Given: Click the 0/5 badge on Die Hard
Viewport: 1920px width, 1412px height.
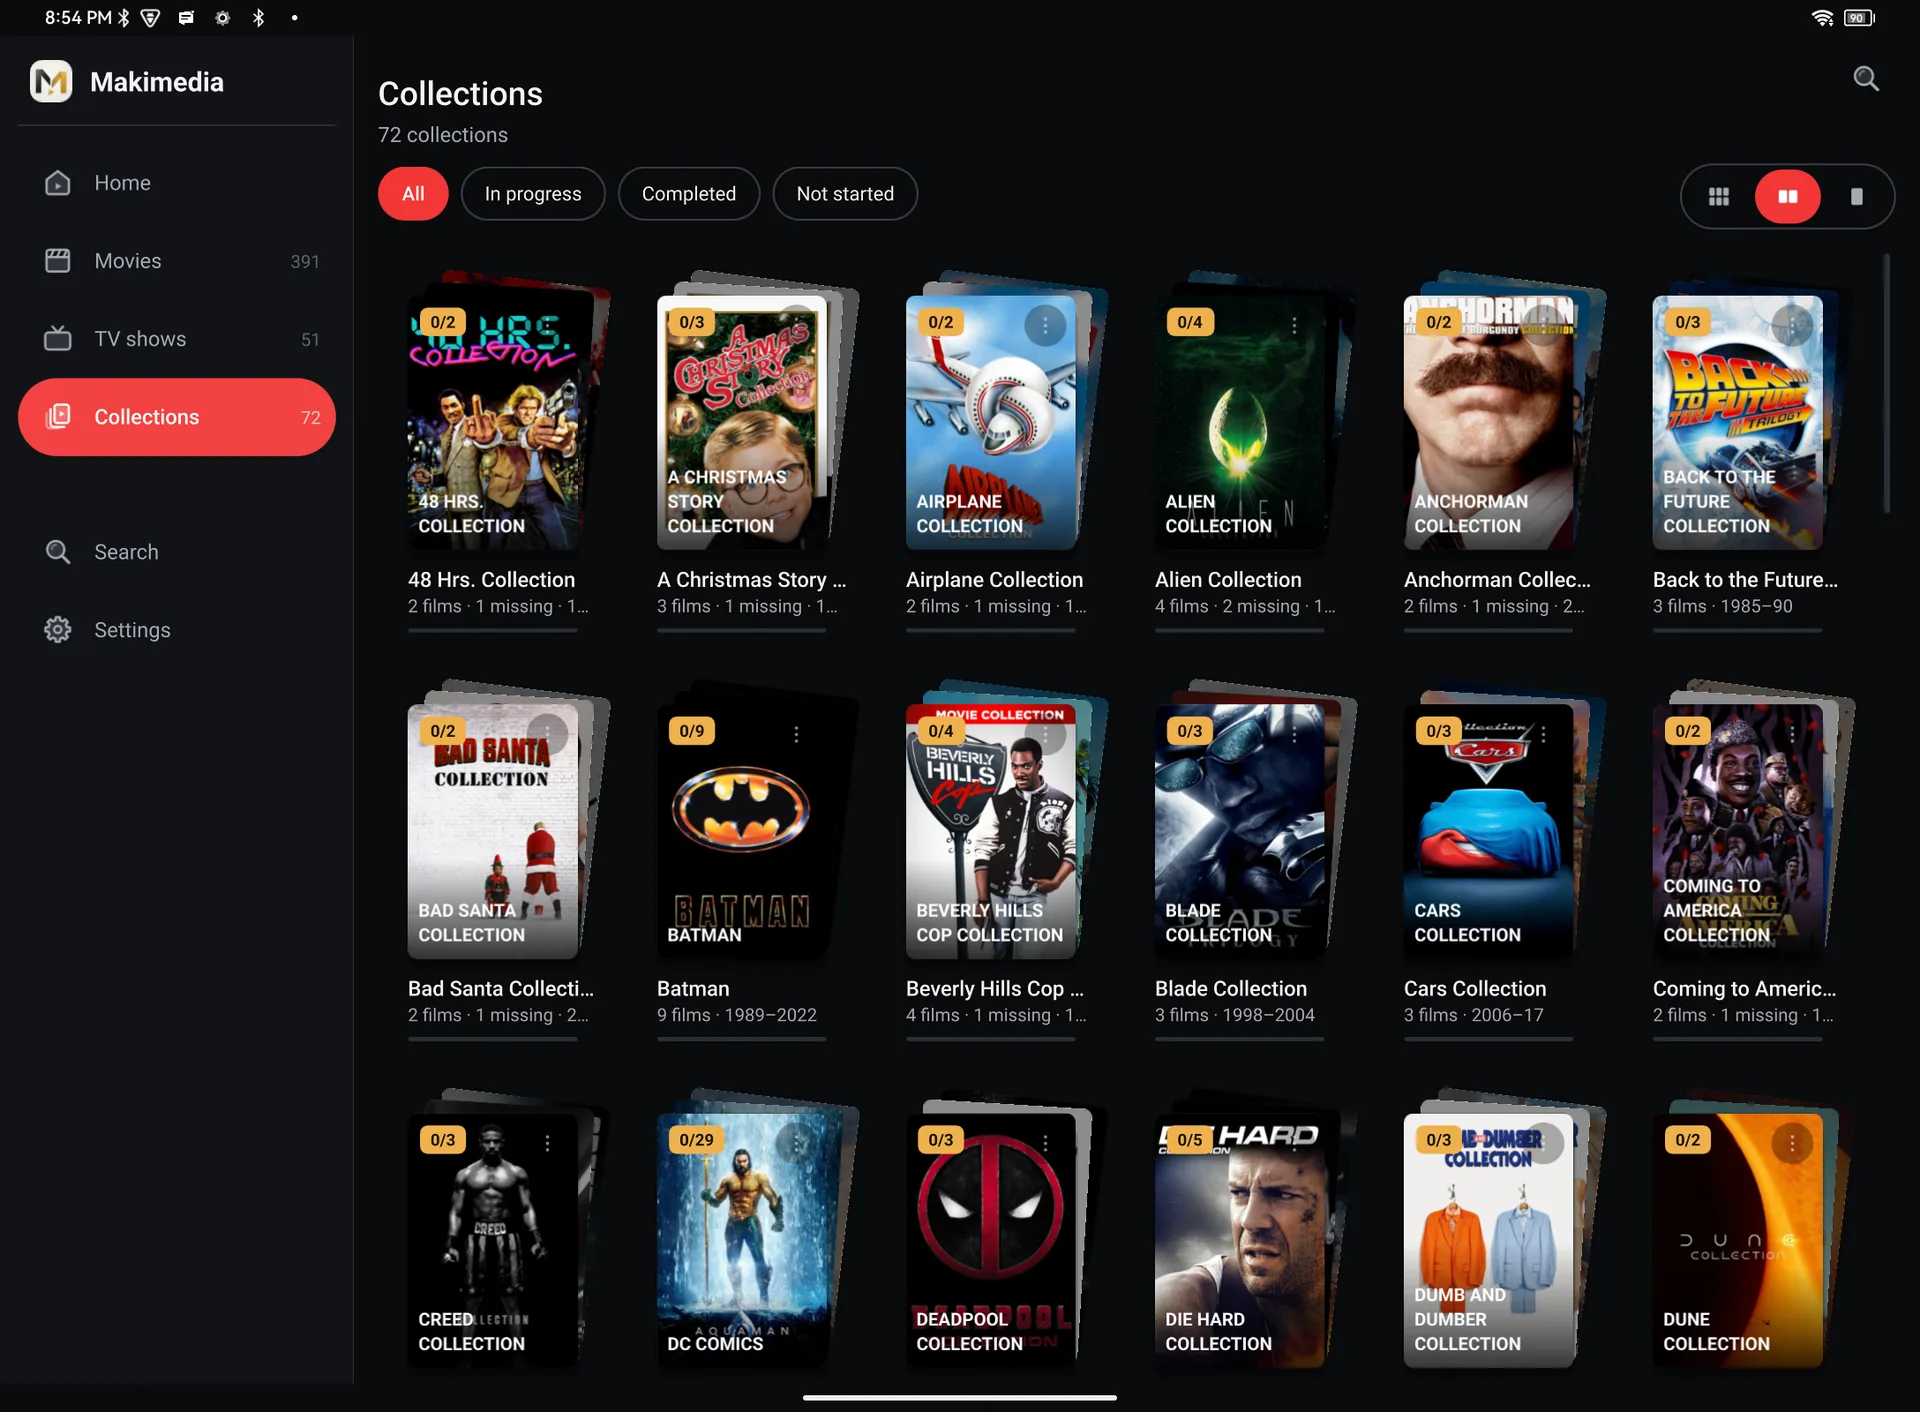Looking at the screenshot, I should point(1189,1140).
